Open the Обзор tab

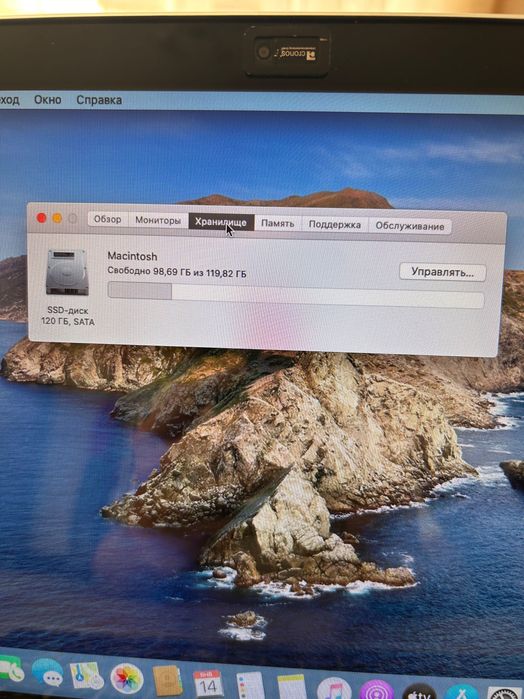107,219
